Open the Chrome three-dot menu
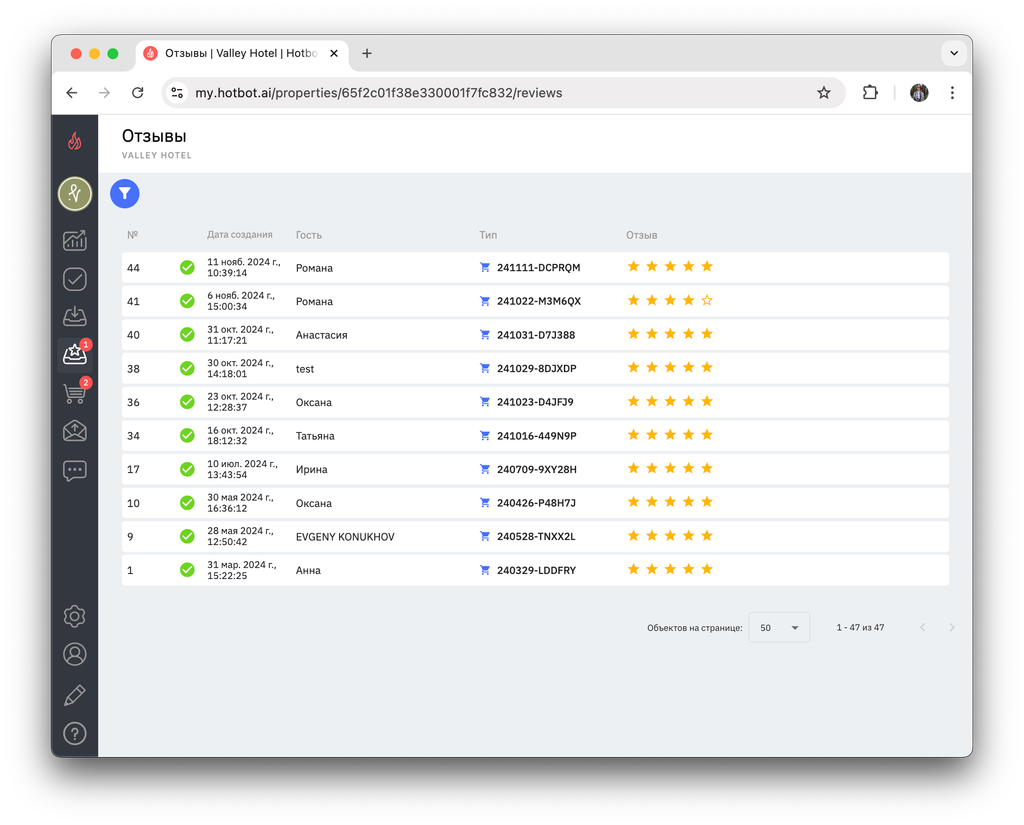Image resolution: width=1024 pixels, height=825 pixels. point(952,93)
